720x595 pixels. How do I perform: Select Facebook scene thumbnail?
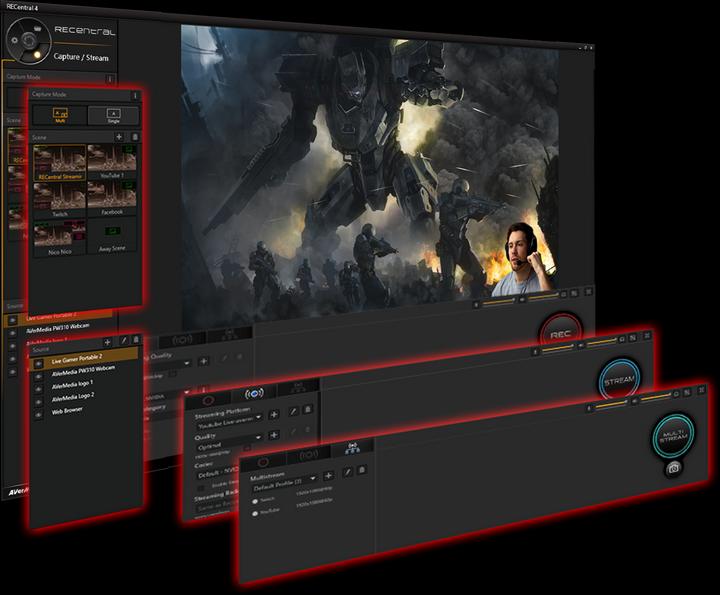[x=112, y=198]
